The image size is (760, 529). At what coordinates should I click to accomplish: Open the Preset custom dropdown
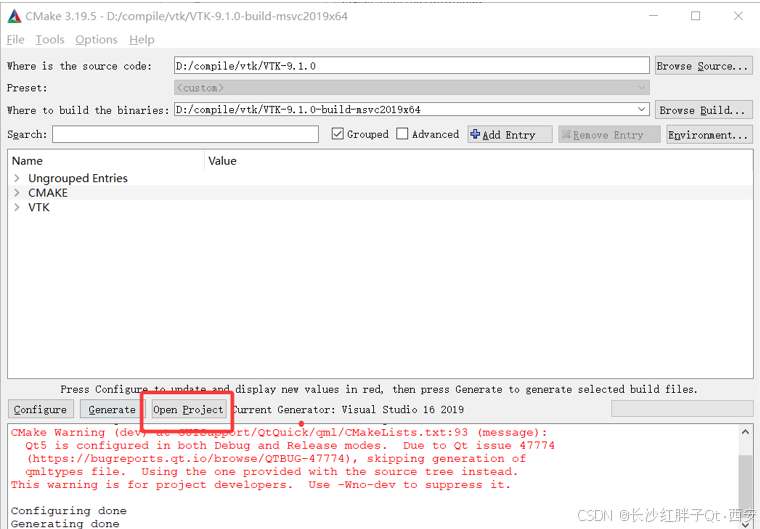(x=642, y=88)
